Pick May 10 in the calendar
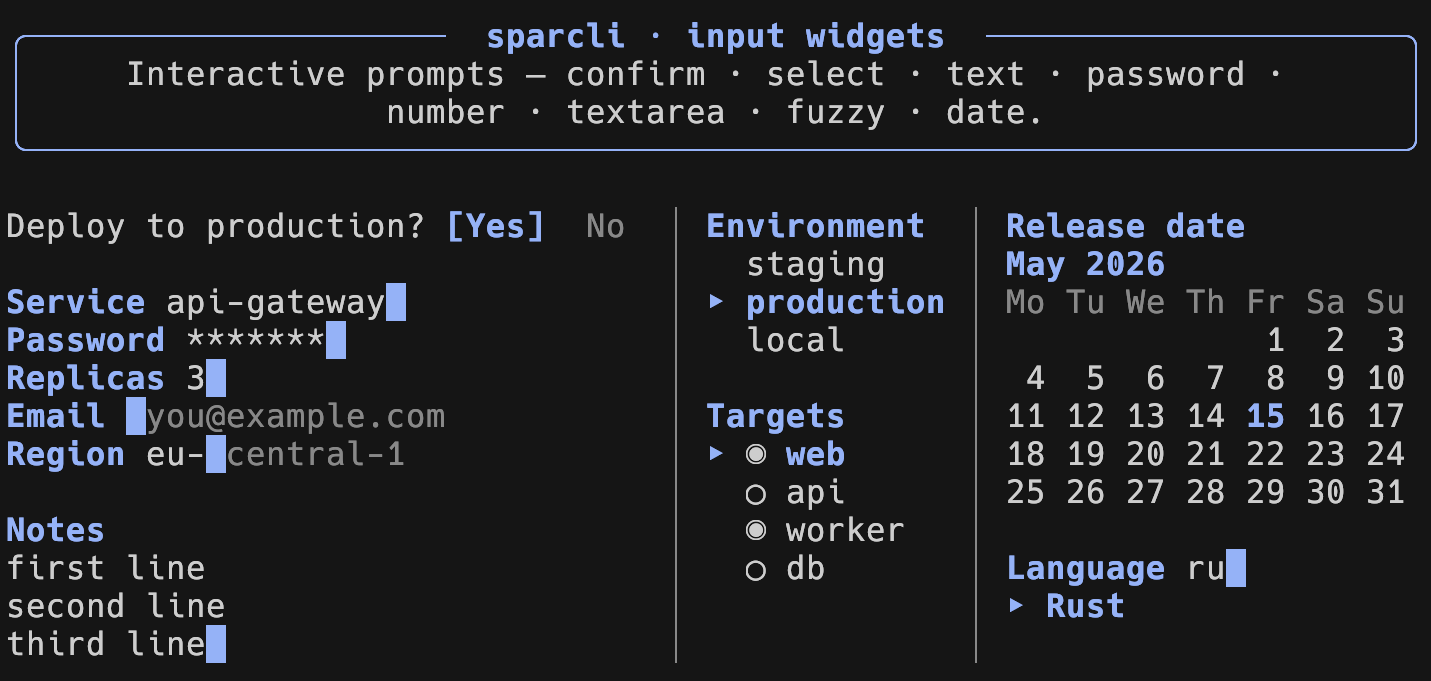1431x681 pixels. 1386,379
